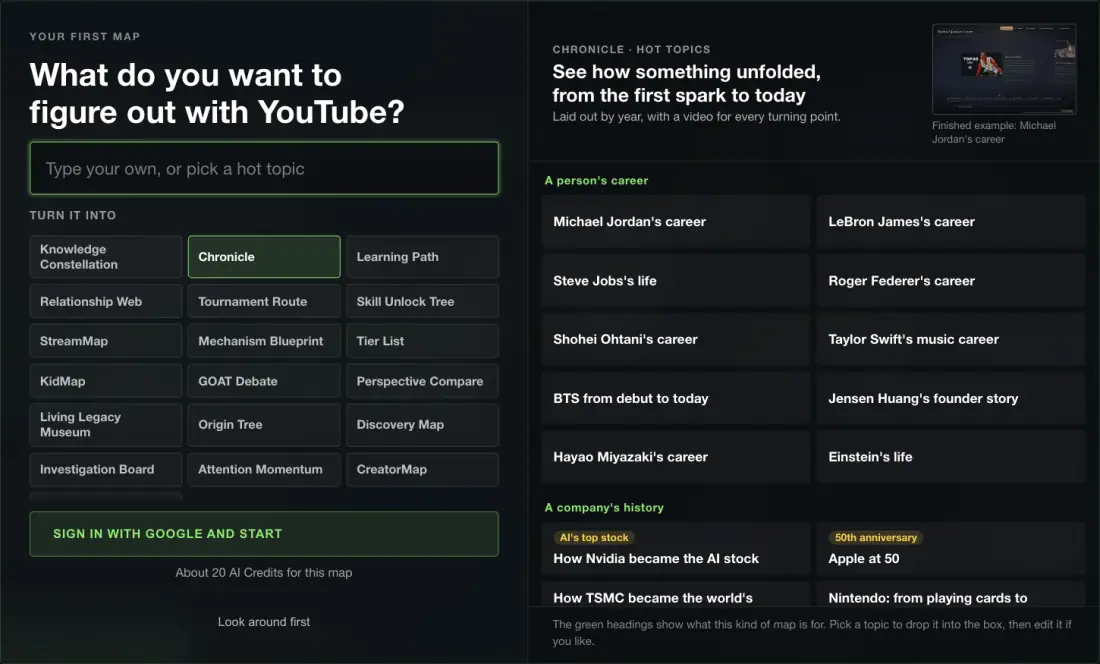Pick the Learning Path map type
The image size is (1100, 664).
pyautogui.click(x=422, y=257)
